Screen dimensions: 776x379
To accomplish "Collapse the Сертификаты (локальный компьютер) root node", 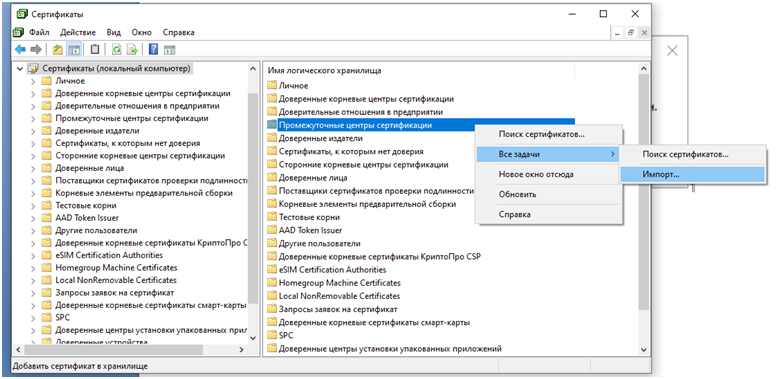I will coord(20,69).
